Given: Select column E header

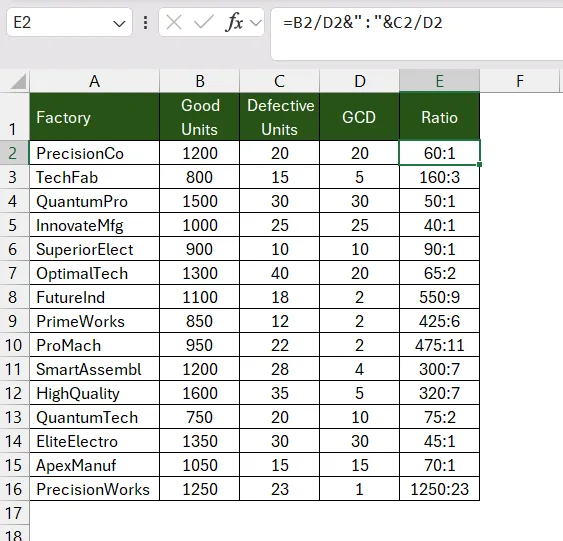Looking at the screenshot, I should coord(439,81).
